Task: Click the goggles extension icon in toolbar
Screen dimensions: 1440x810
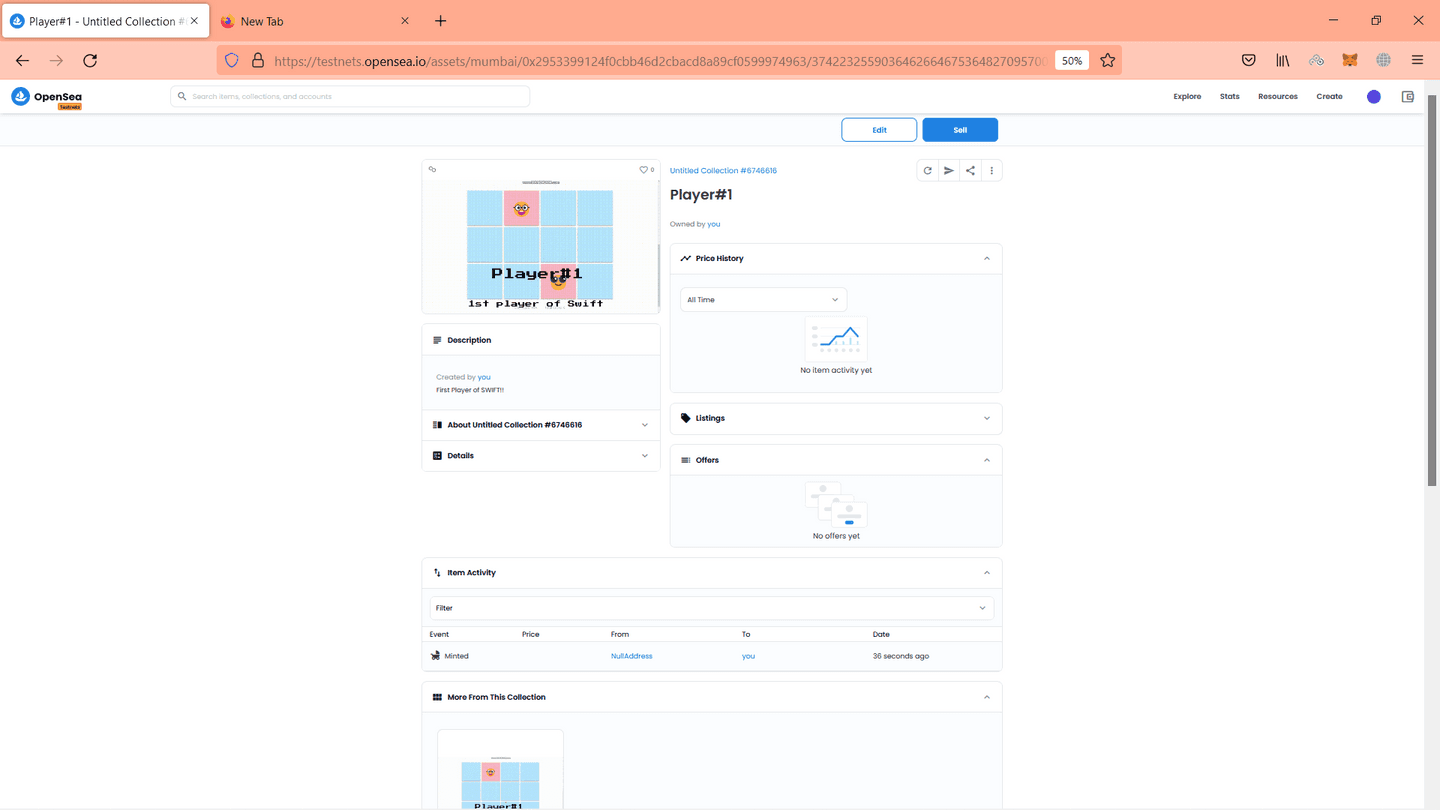Action: click(1316, 61)
